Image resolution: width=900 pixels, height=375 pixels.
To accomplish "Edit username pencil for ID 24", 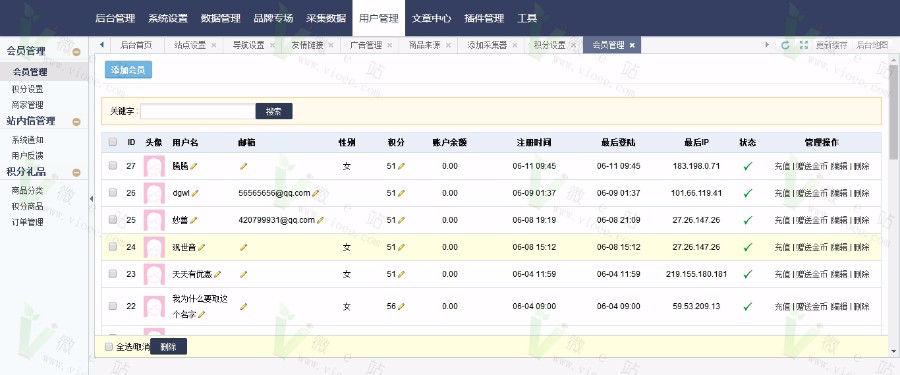I will 201,247.
